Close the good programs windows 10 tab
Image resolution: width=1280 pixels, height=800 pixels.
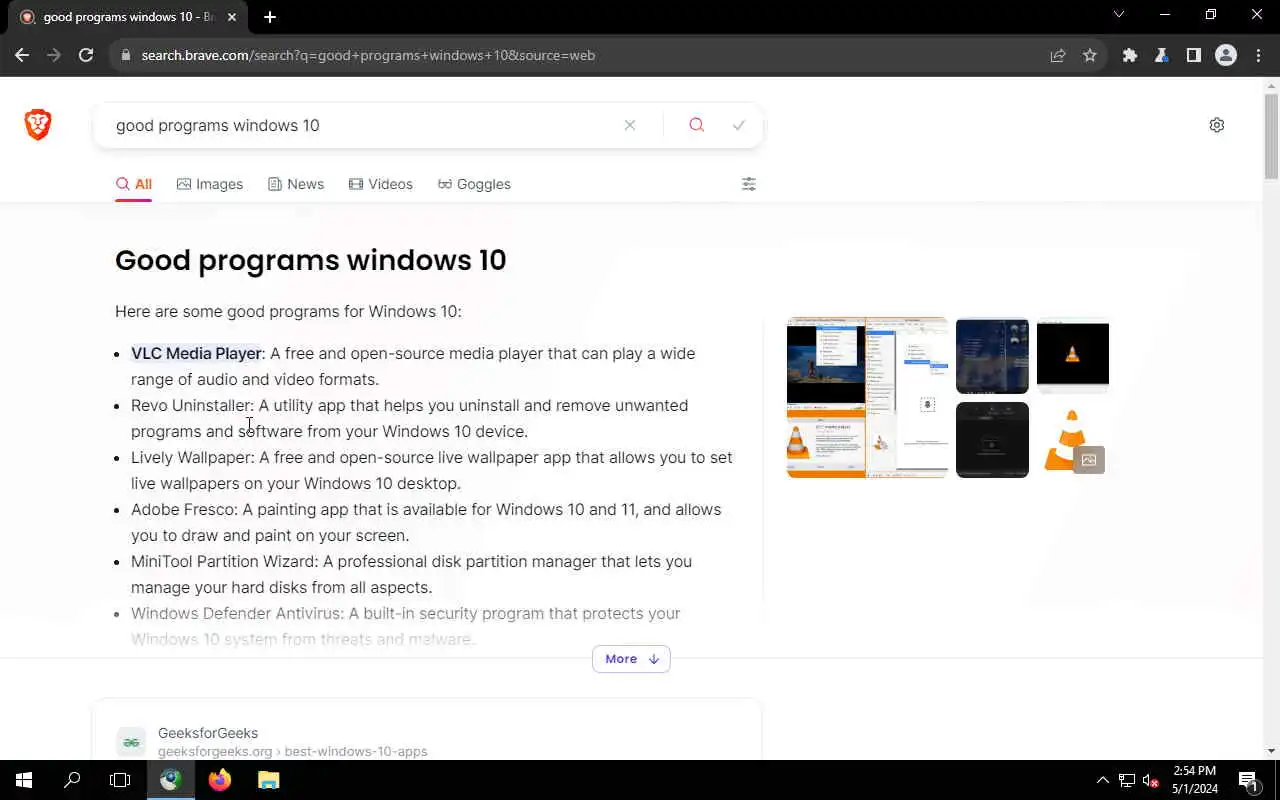click(x=233, y=17)
